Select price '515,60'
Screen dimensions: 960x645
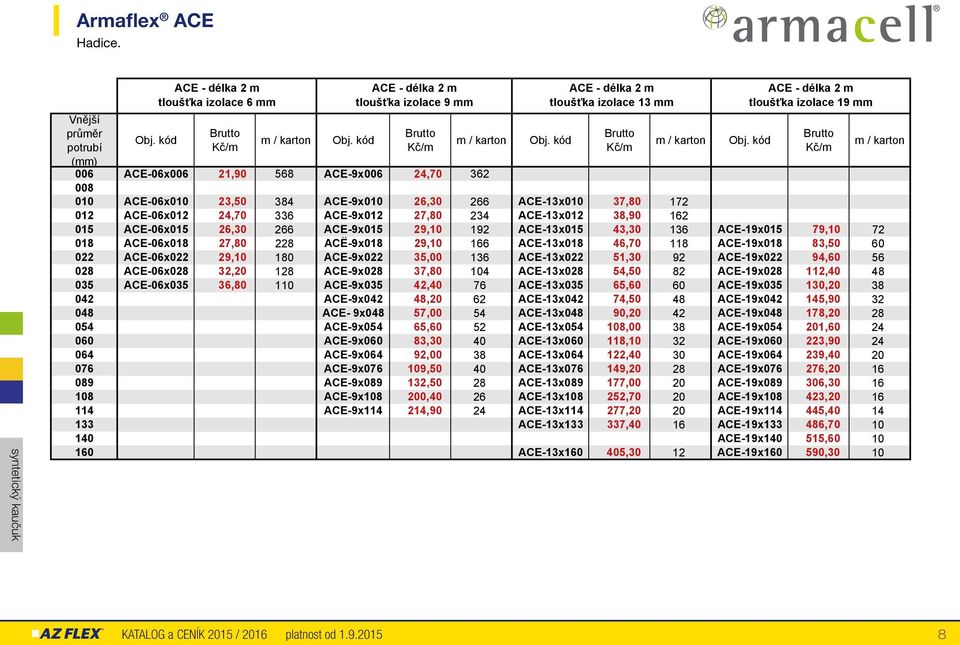pos(823,438)
